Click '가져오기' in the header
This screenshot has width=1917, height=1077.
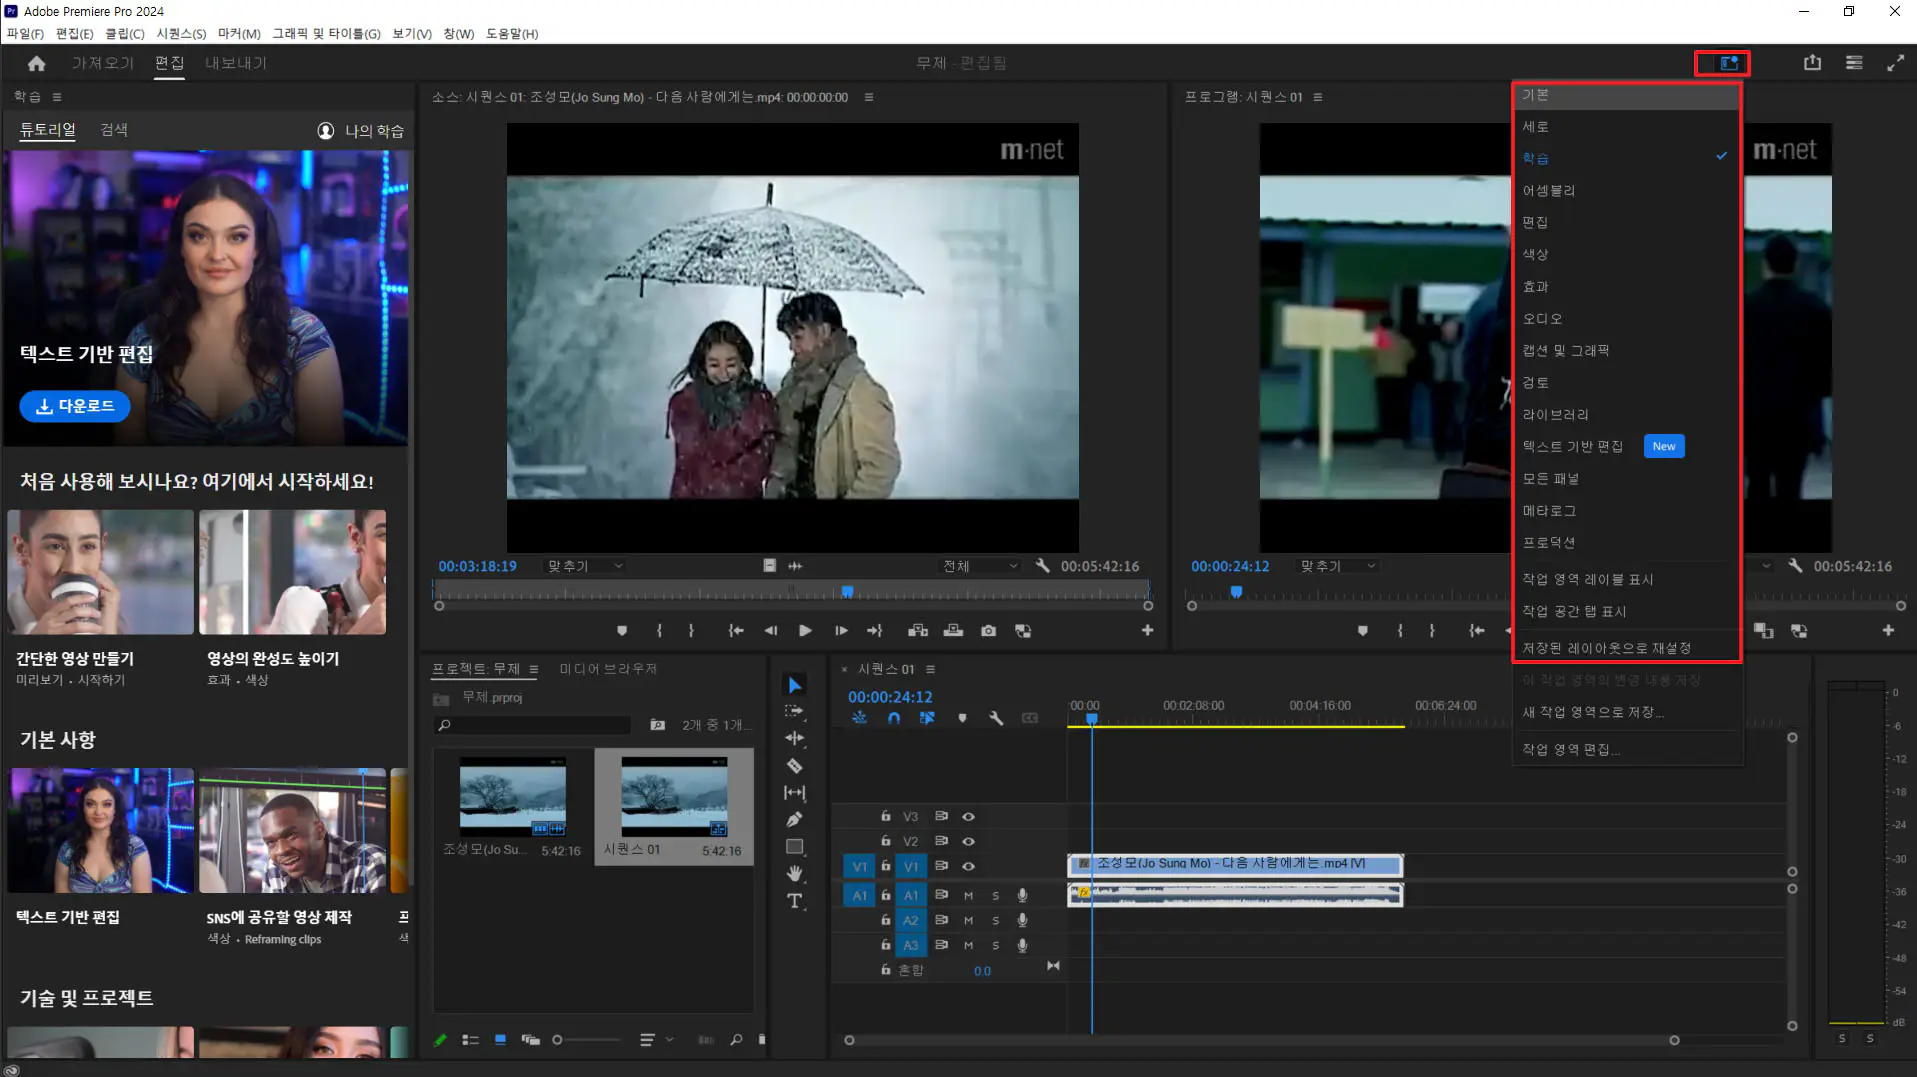[102, 63]
